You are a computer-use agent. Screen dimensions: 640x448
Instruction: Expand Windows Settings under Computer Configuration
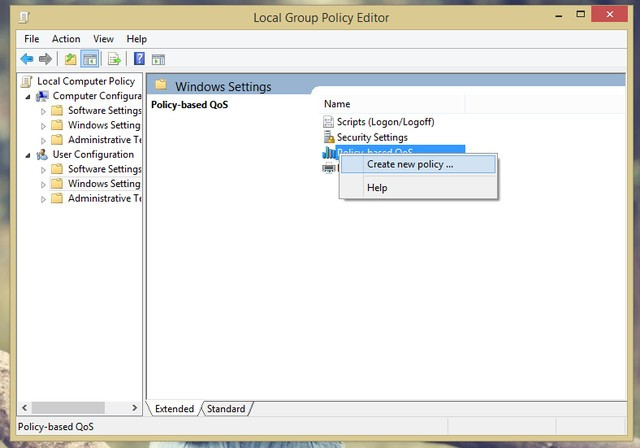click(x=43, y=126)
